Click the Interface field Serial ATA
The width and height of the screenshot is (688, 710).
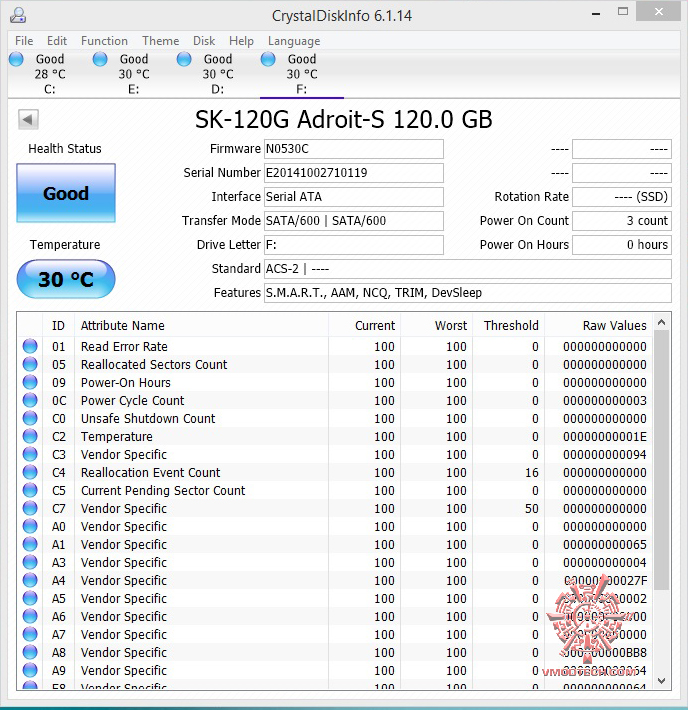pos(354,197)
